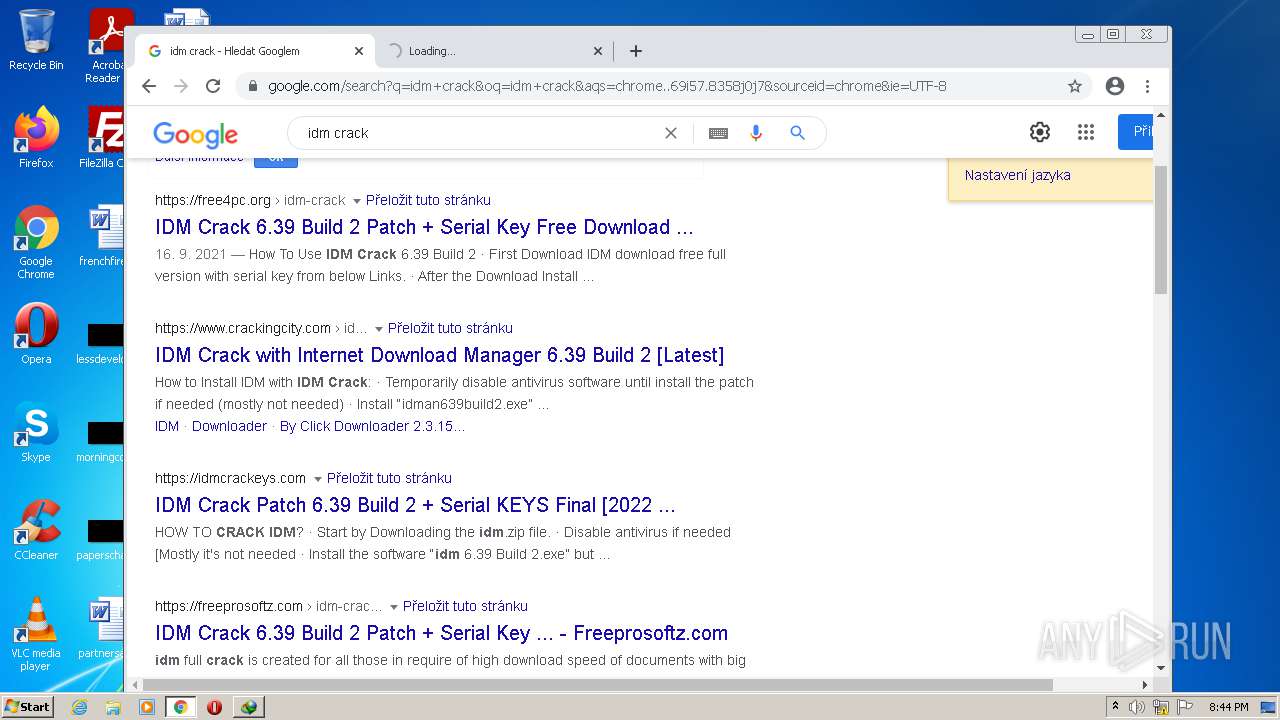Close the Loading tab
Viewport: 1280px width, 720px height.
point(598,51)
